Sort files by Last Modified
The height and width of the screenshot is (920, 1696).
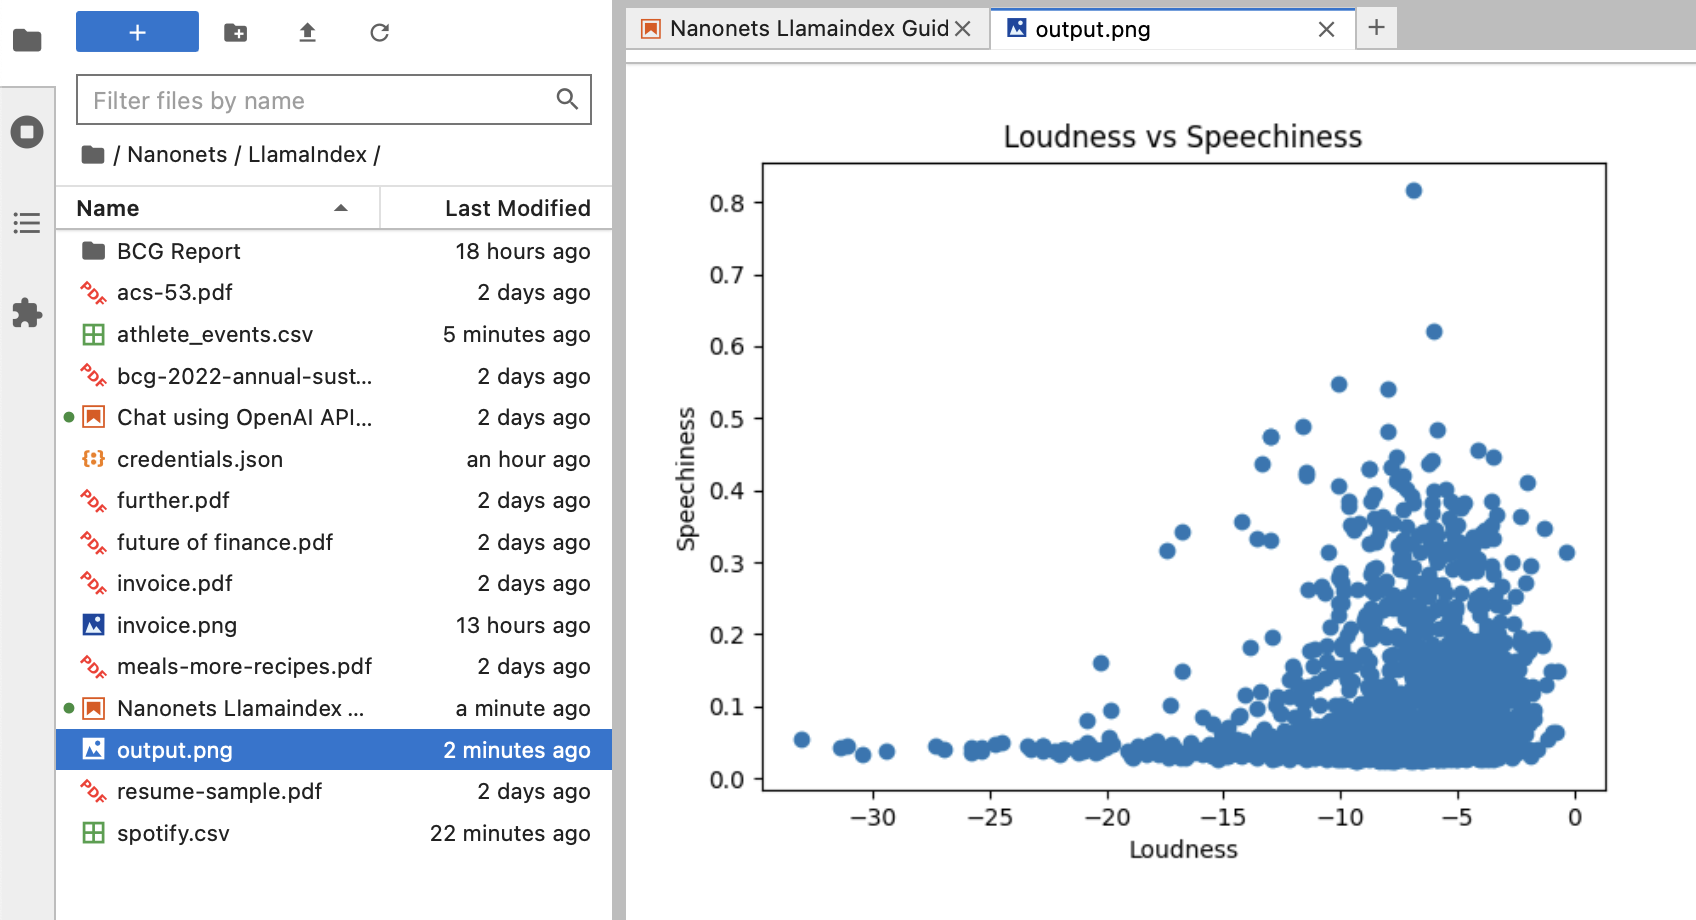pos(517,207)
